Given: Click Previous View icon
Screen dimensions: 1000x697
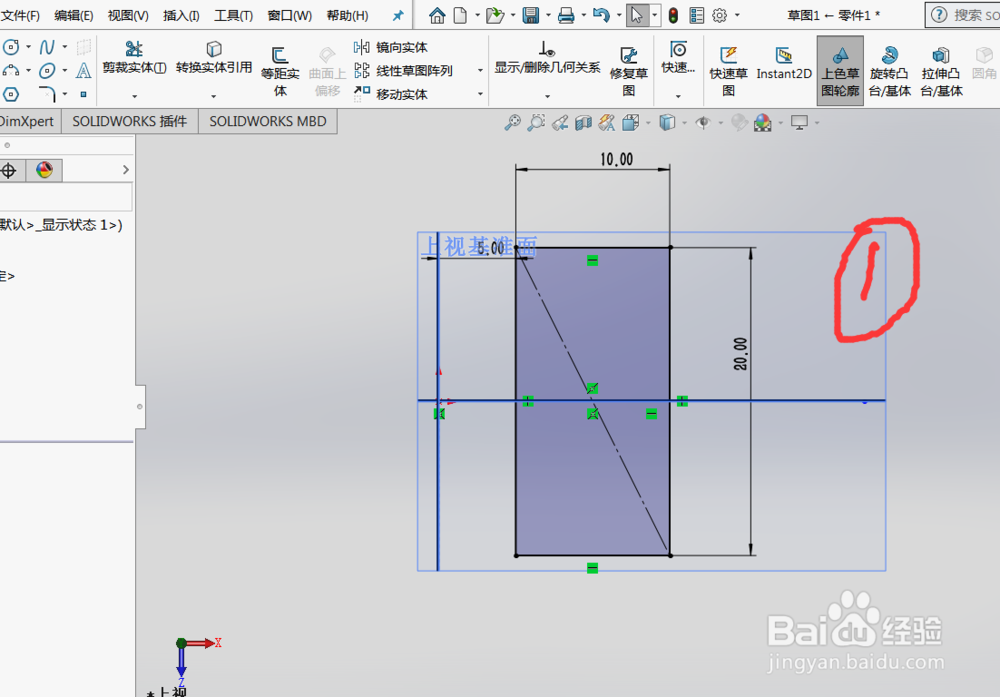Looking at the screenshot, I should [x=559, y=122].
